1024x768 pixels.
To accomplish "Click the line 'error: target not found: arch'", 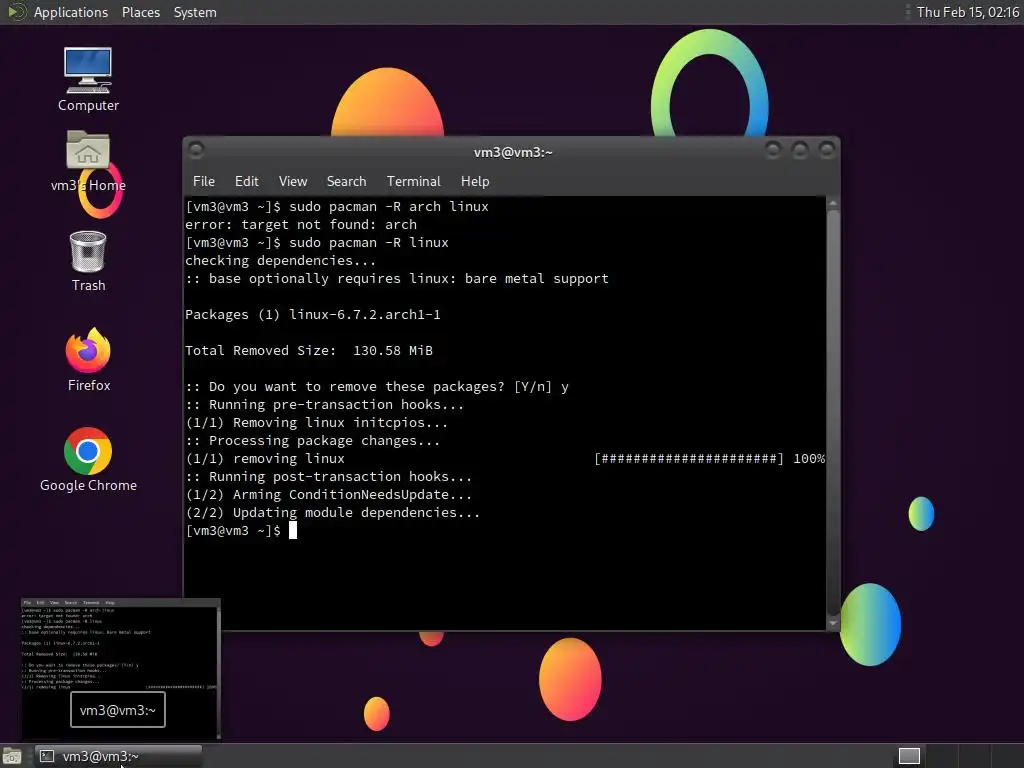I will click(x=300, y=225).
